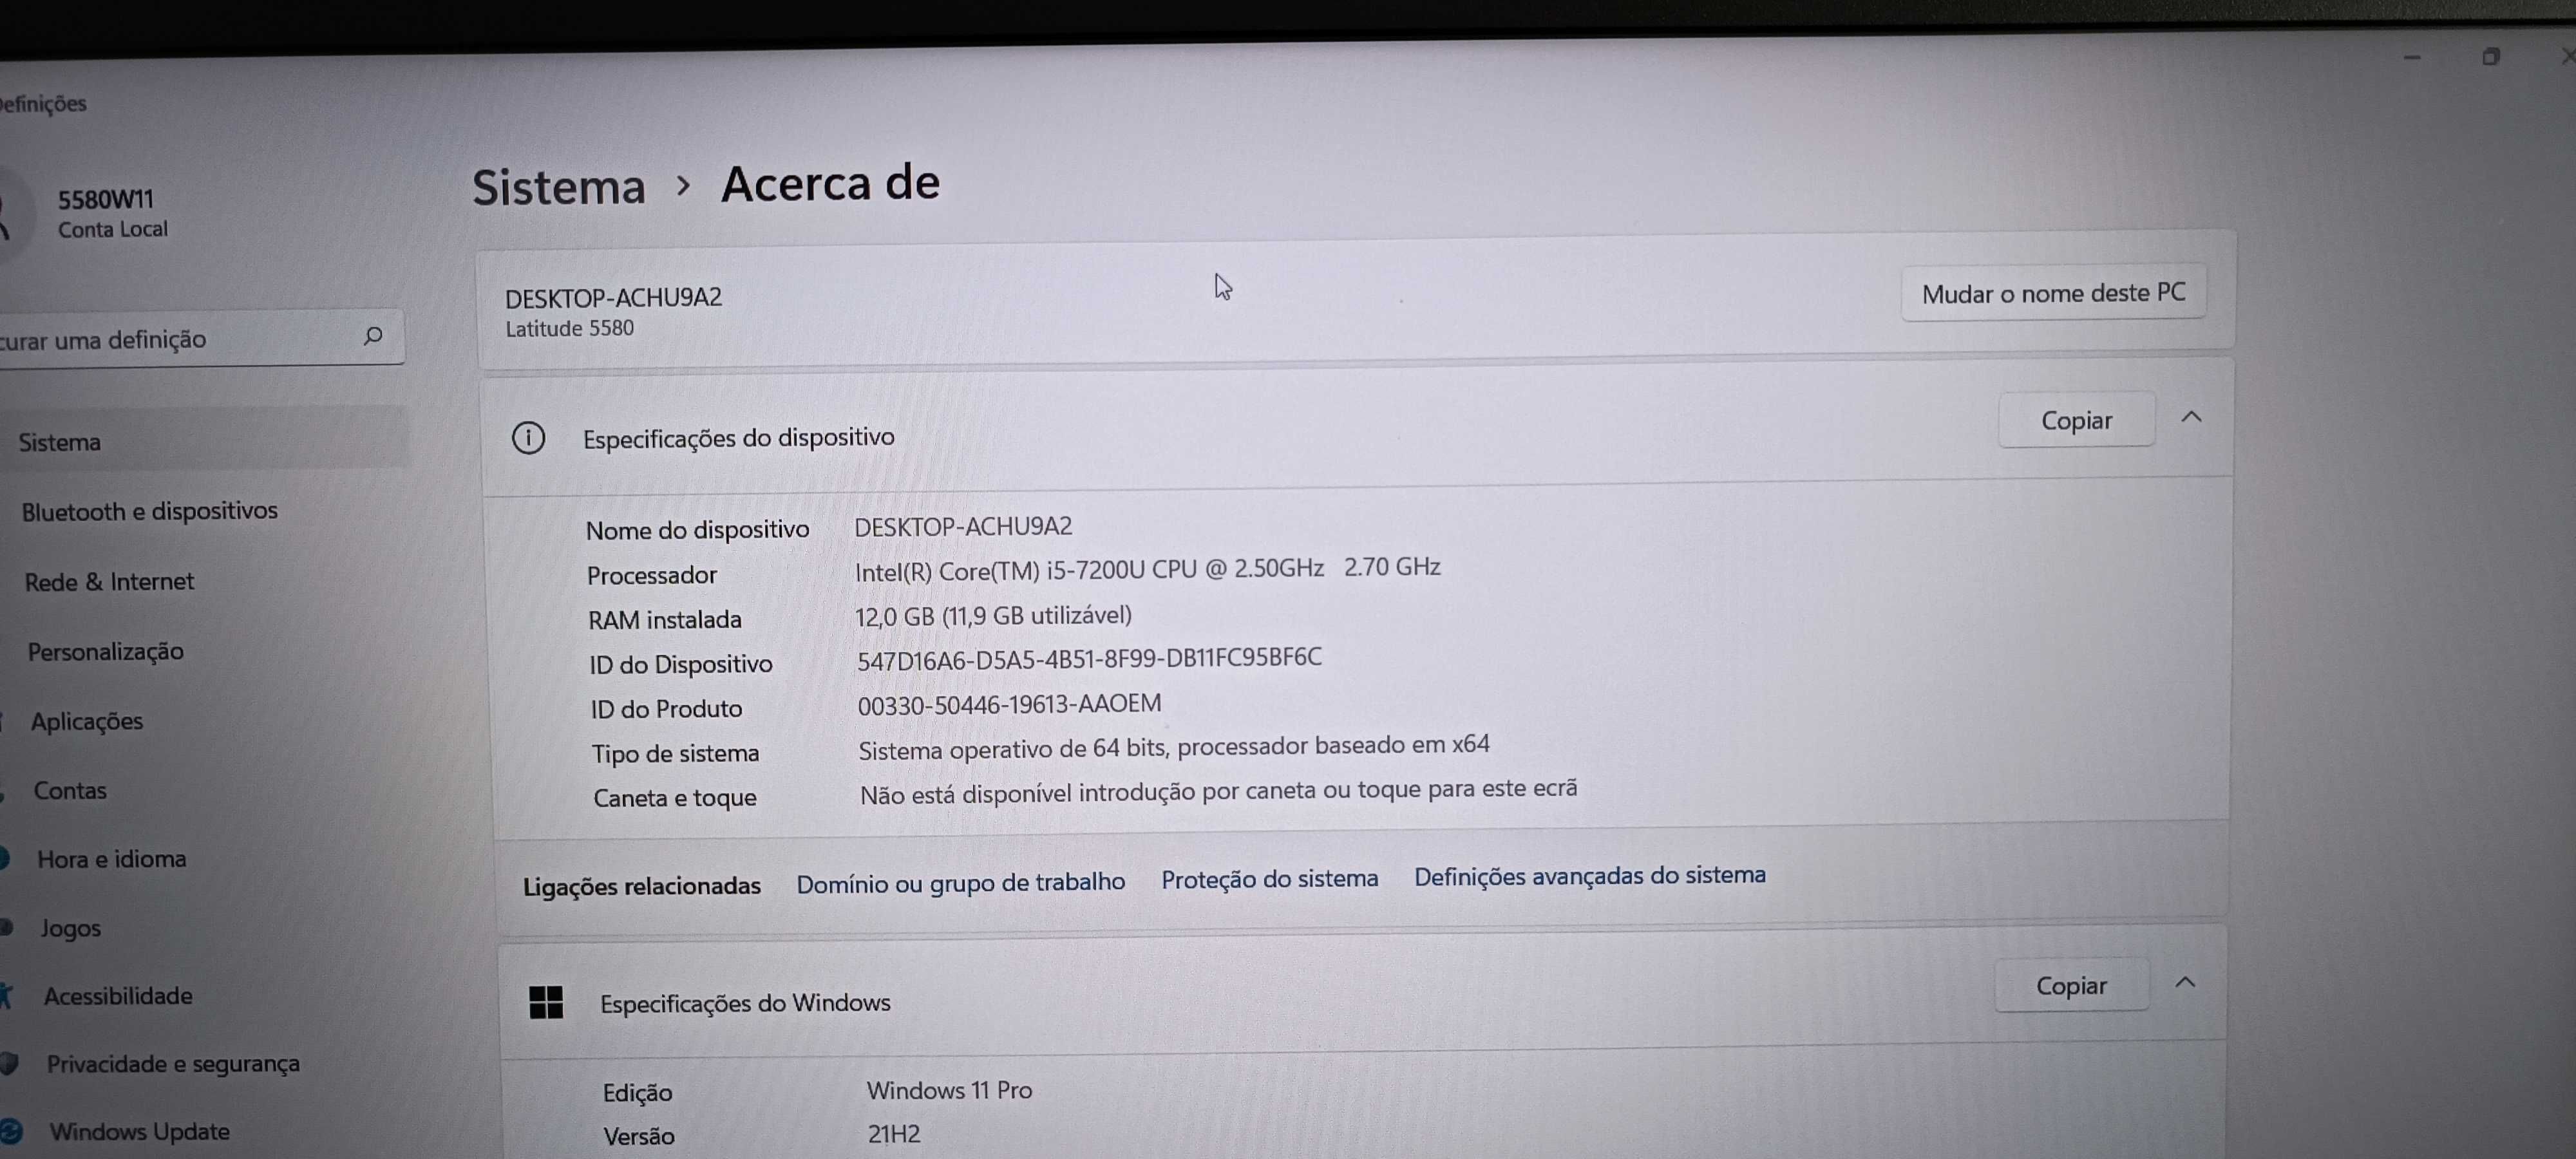Click the info icon beside Especificações do dispositivo
The image size is (2576, 1159).
(x=528, y=438)
